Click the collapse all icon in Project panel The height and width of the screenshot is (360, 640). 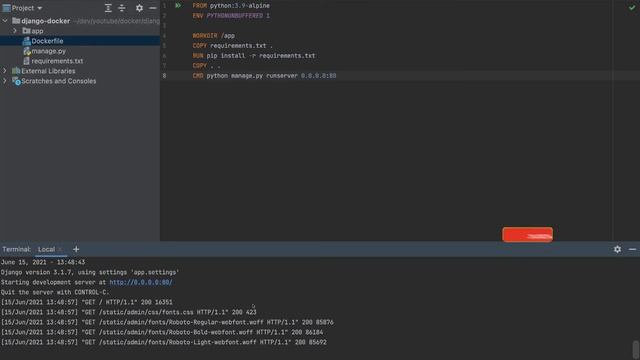coord(122,8)
